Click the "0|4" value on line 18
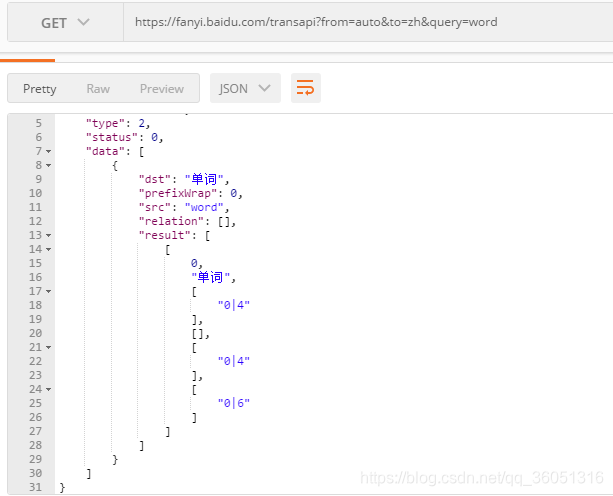Screen dimensions: 613x496 (234, 305)
